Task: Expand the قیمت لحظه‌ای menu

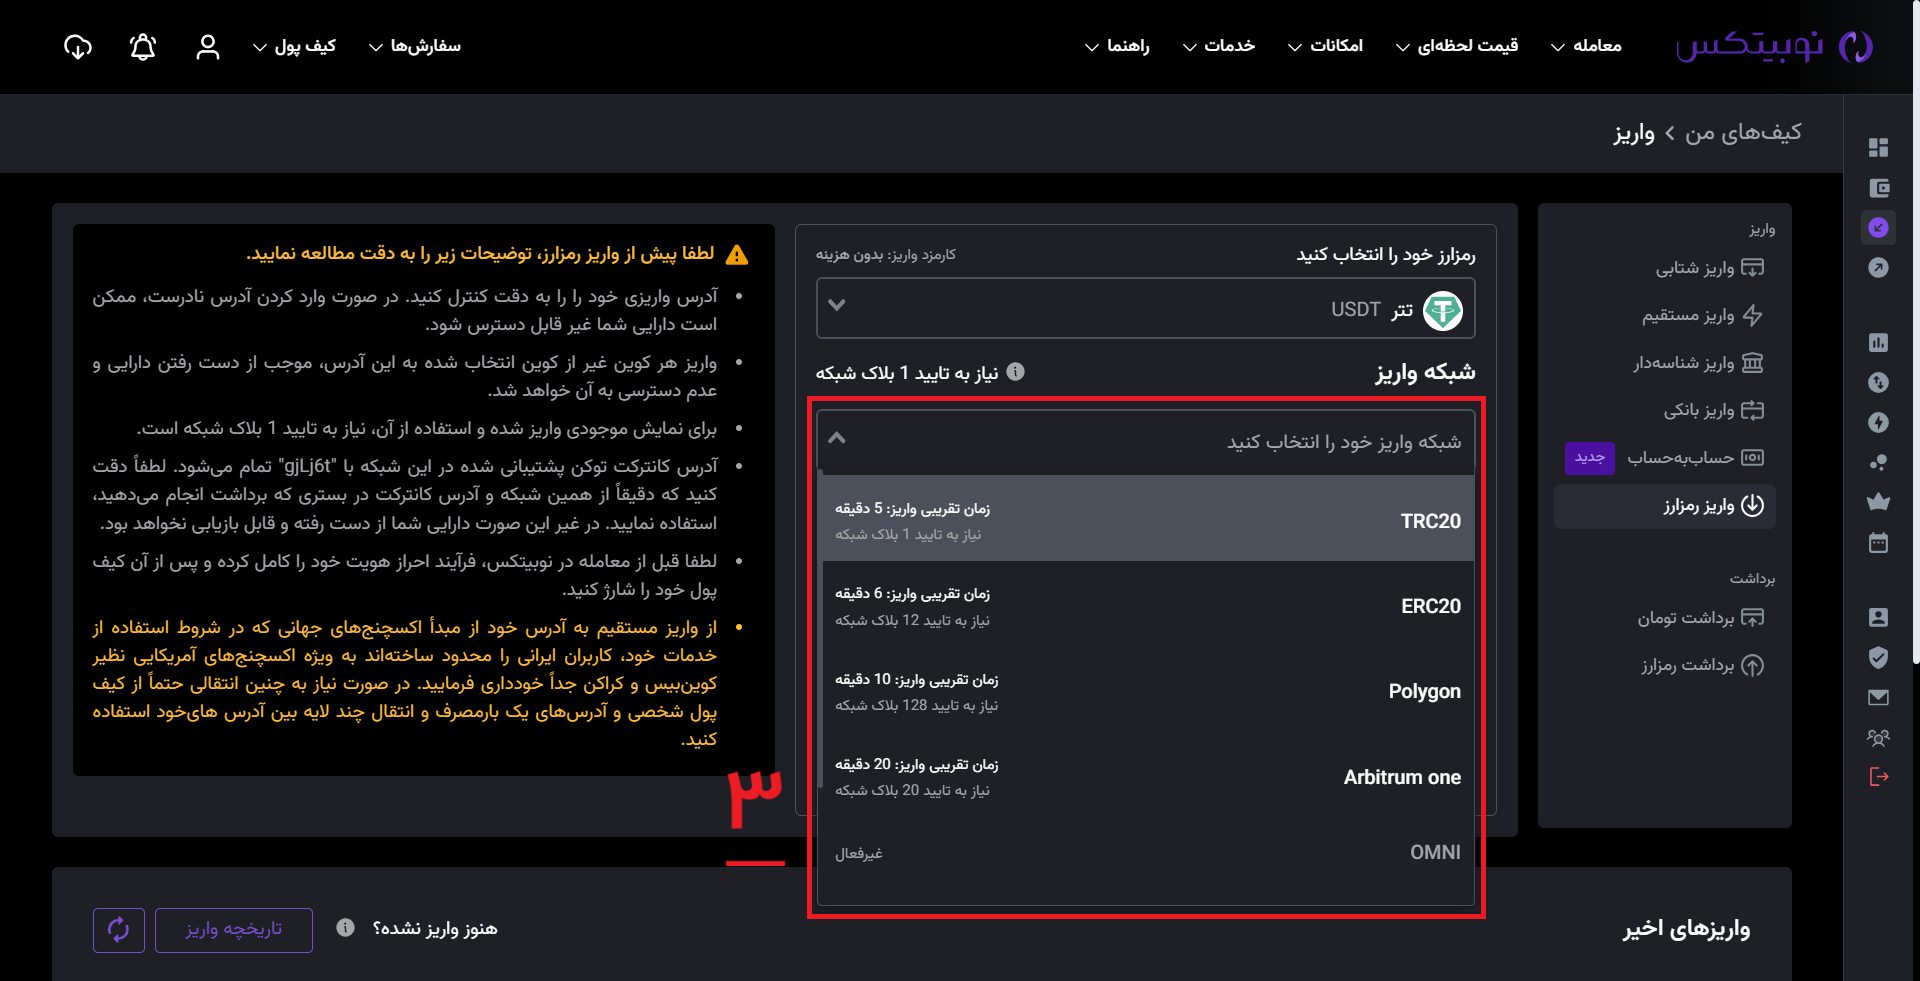Action: [1457, 46]
